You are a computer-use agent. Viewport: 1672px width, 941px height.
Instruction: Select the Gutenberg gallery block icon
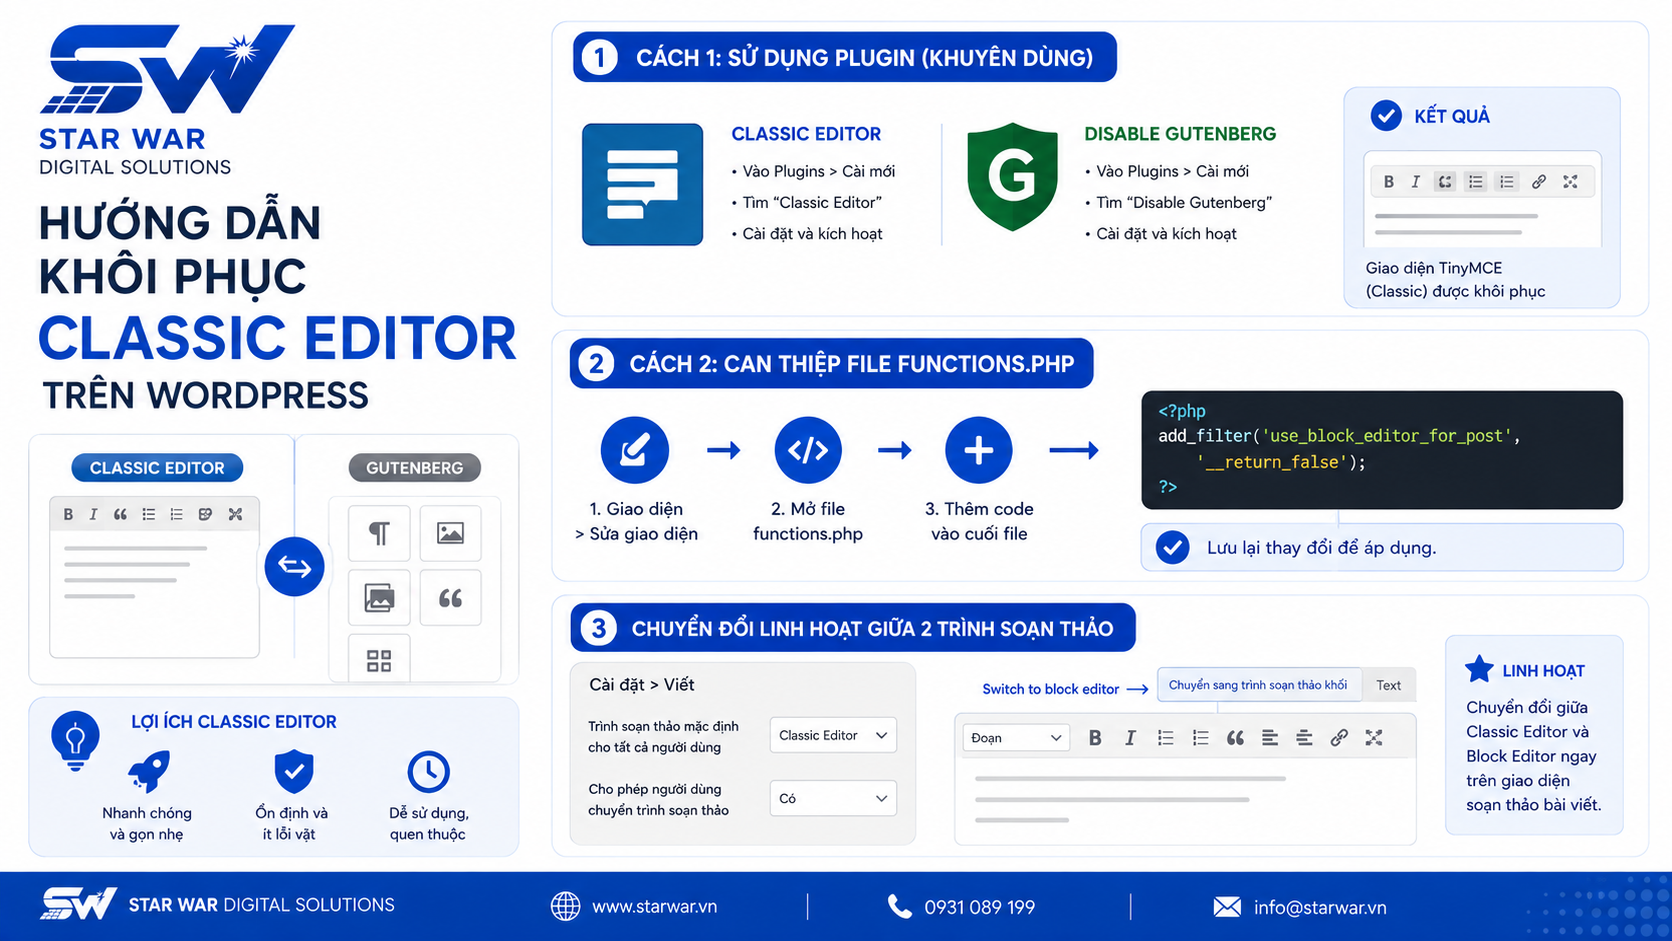point(379,598)
